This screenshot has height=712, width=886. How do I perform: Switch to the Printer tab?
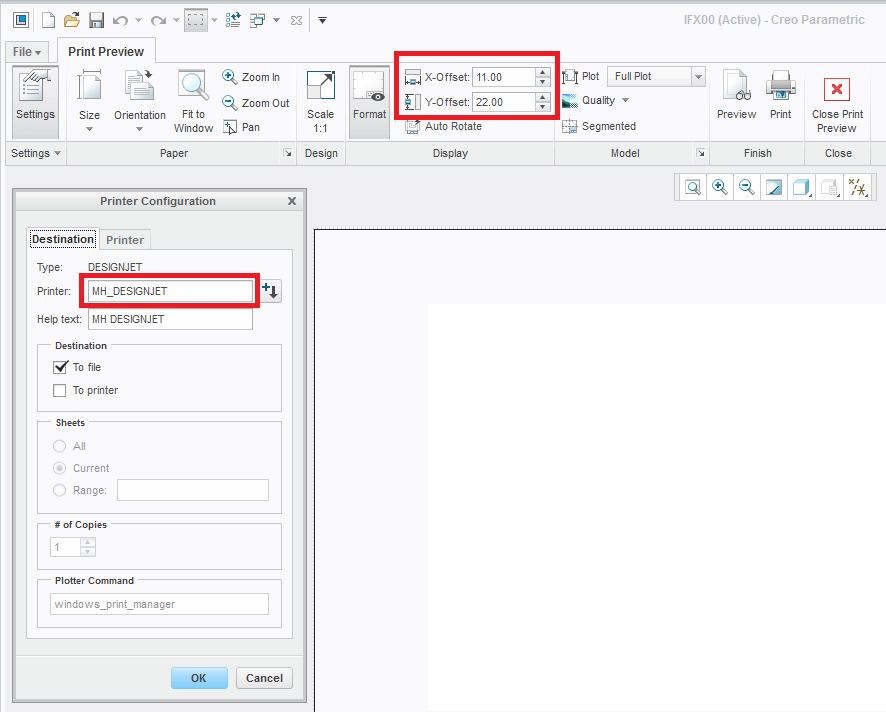click(x=125, y=240)
